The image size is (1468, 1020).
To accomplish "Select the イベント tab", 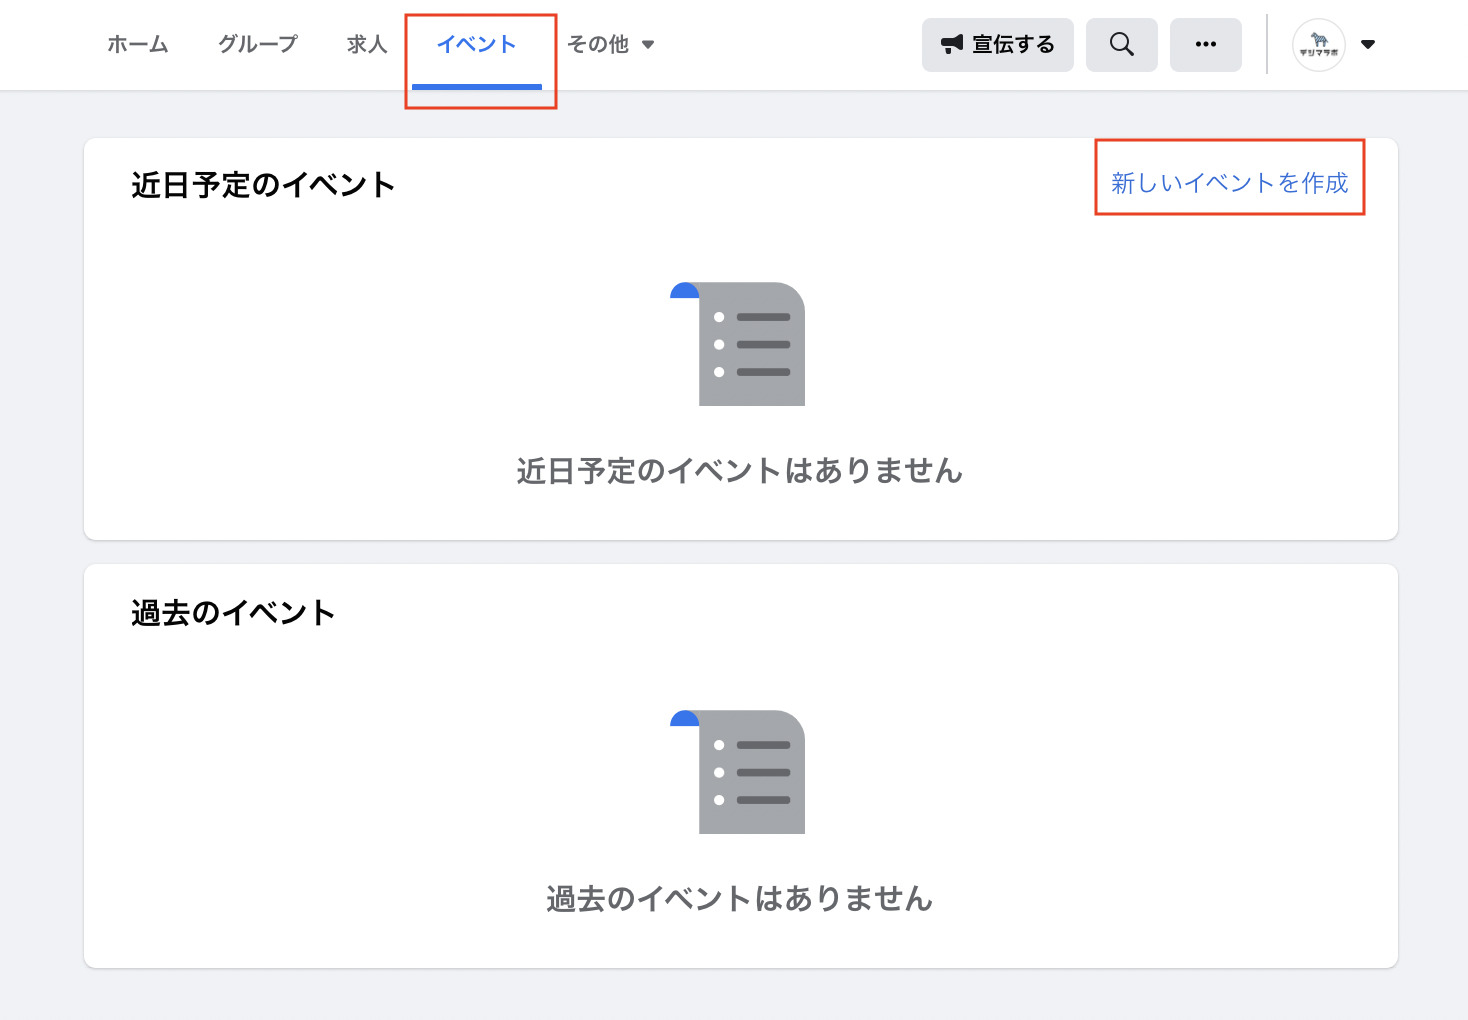I will click(x=477, y=44).
